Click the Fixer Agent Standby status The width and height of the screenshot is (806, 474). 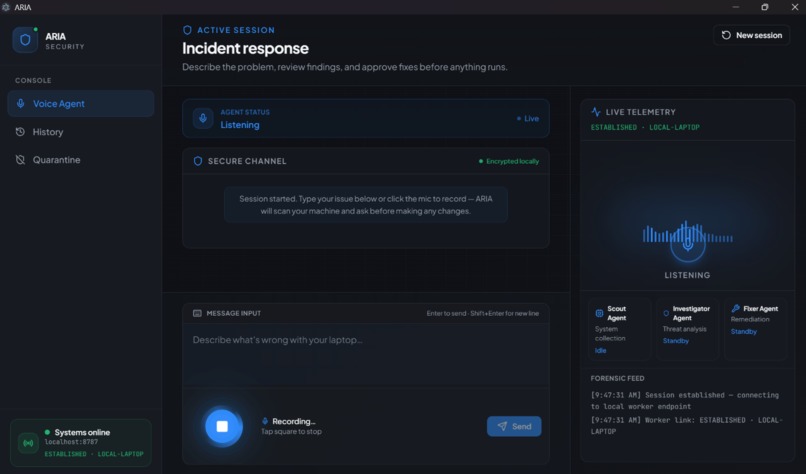click(x=744, y=332)
